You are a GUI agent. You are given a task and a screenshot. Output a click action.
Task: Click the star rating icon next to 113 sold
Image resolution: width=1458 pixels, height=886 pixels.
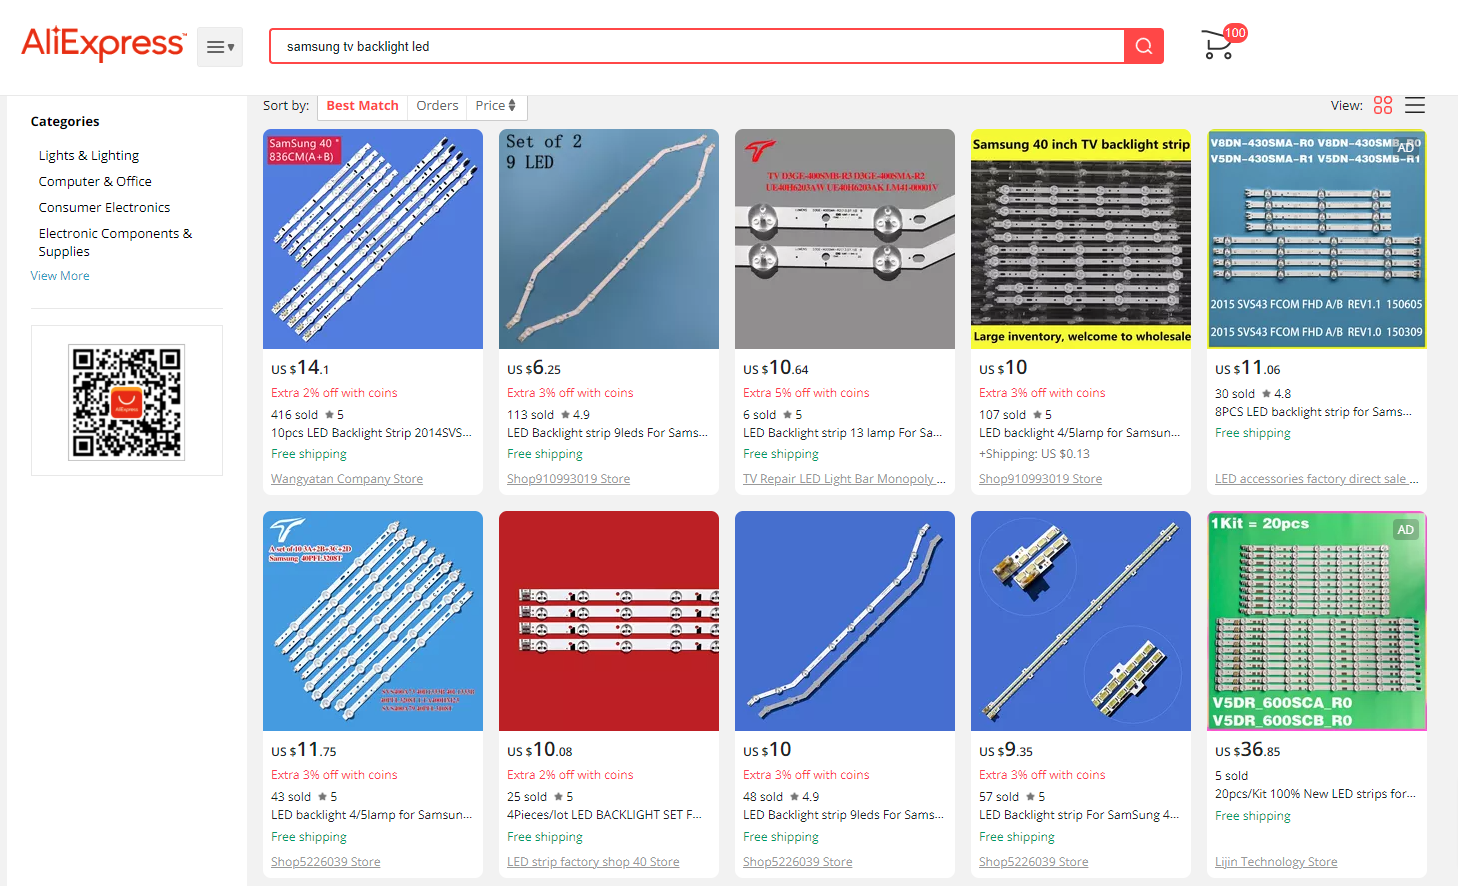[565, 414]
